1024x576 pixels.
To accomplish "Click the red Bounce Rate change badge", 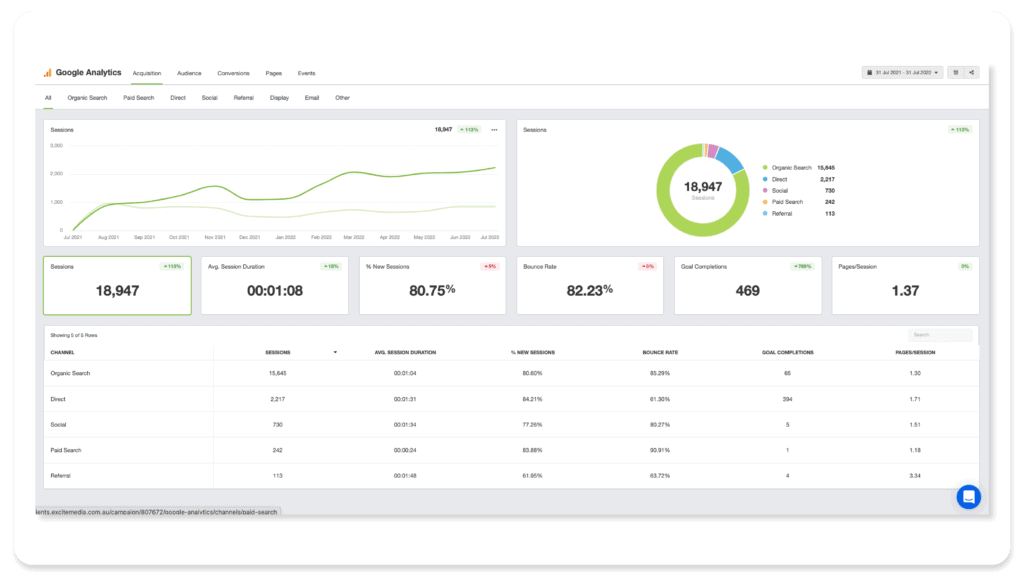I will [x=647, y=266].
